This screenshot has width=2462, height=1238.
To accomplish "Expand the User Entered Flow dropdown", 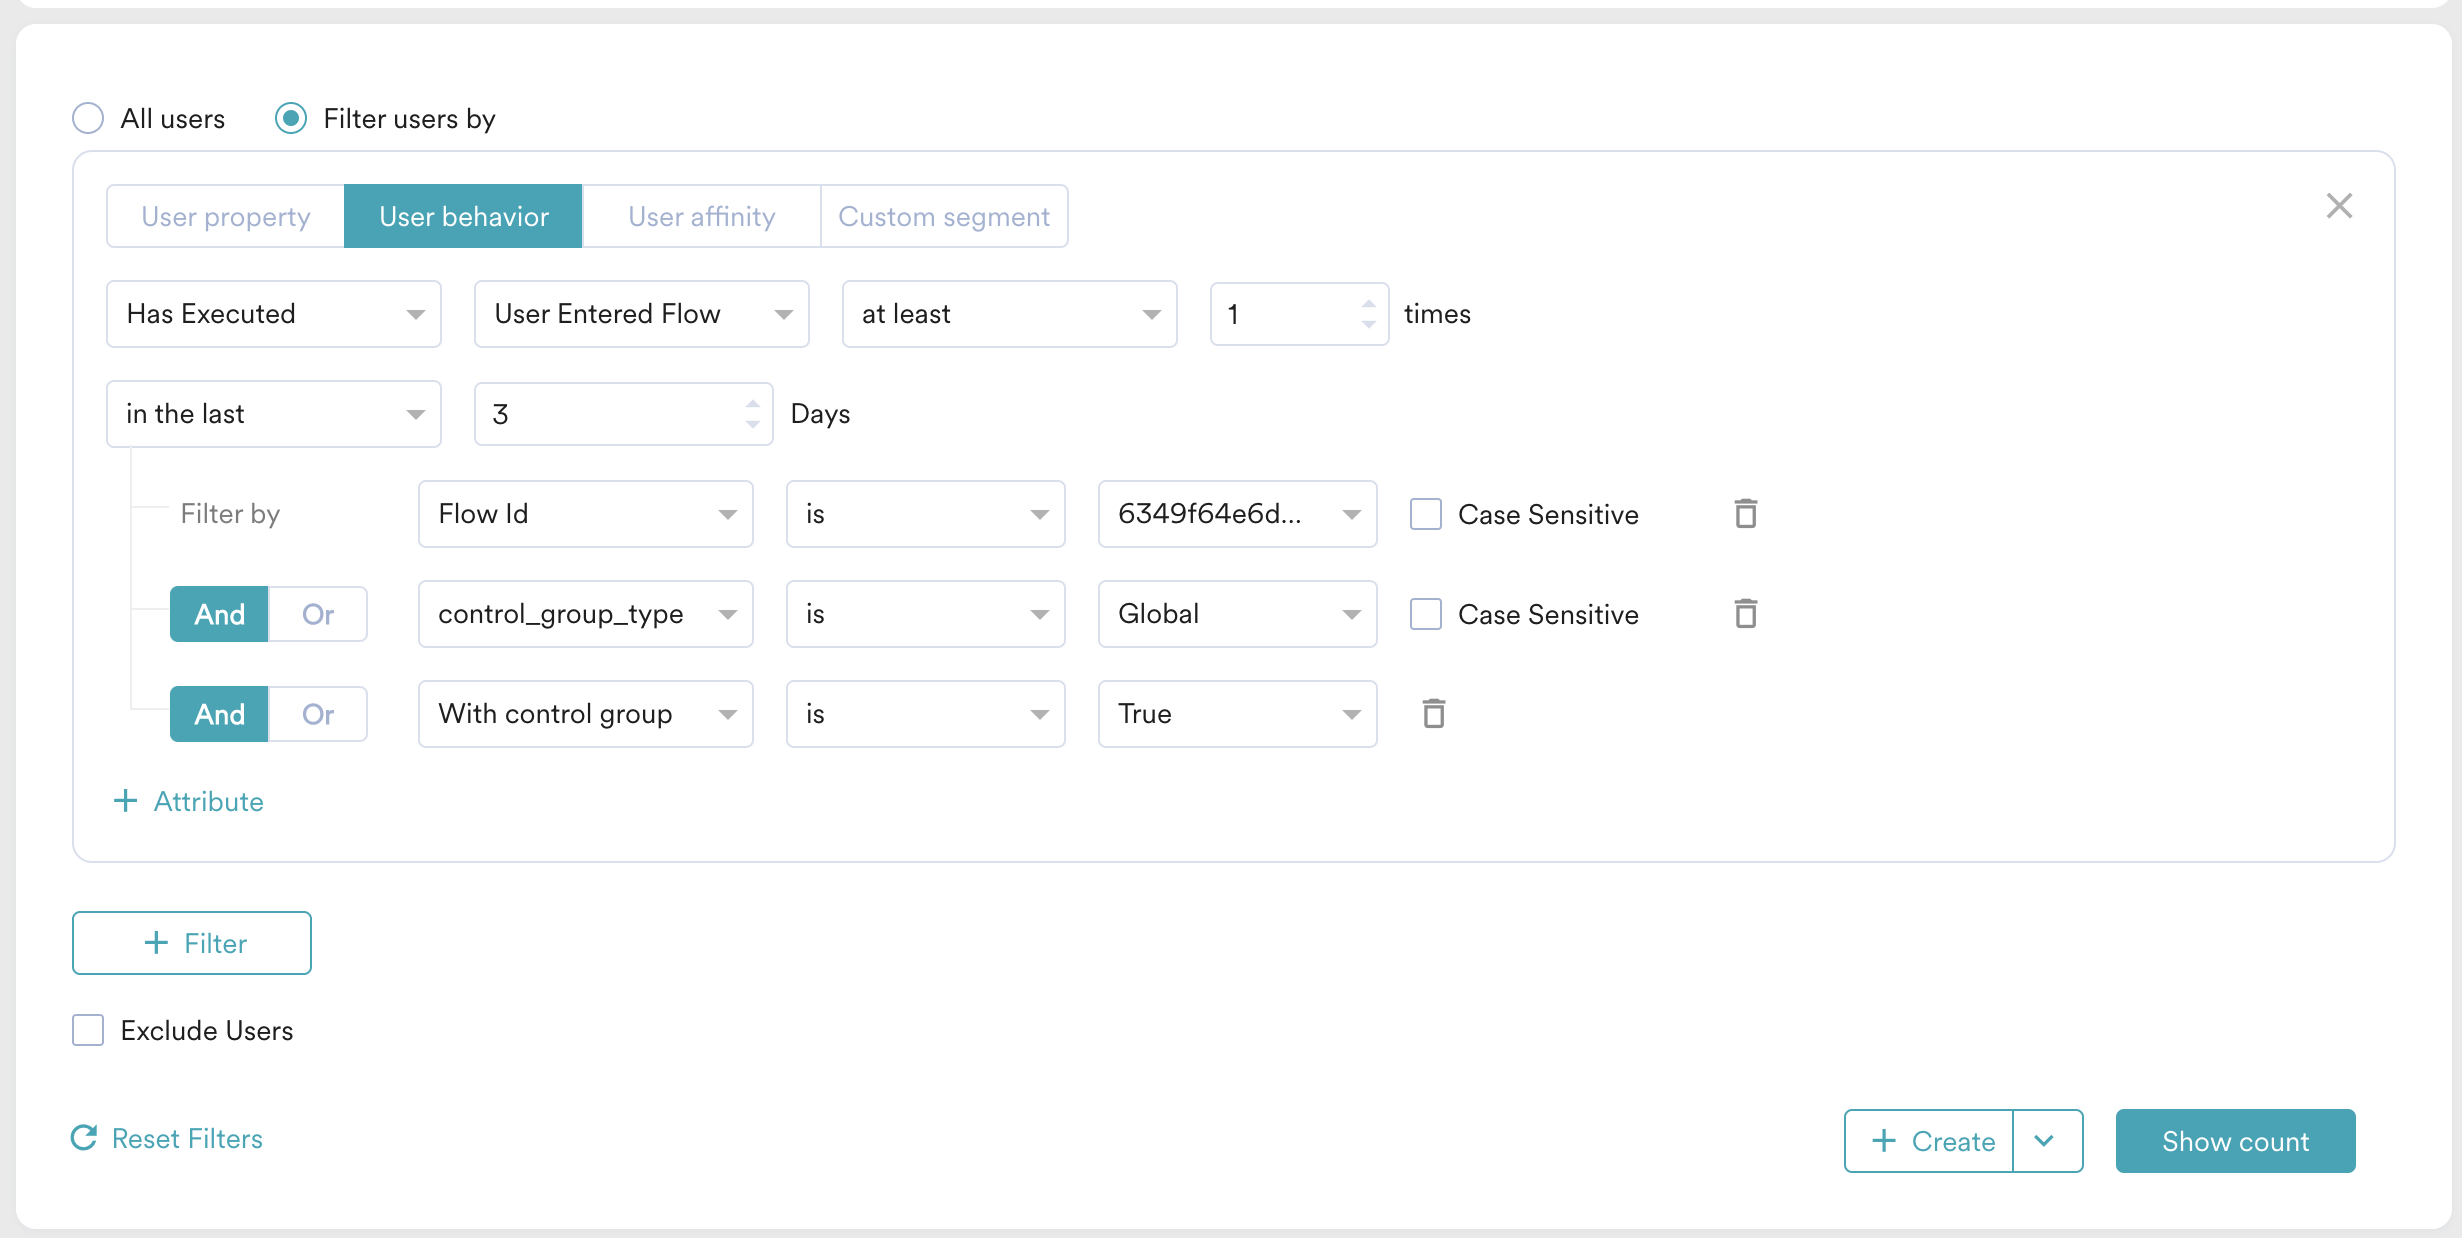I will coord(641,314).
